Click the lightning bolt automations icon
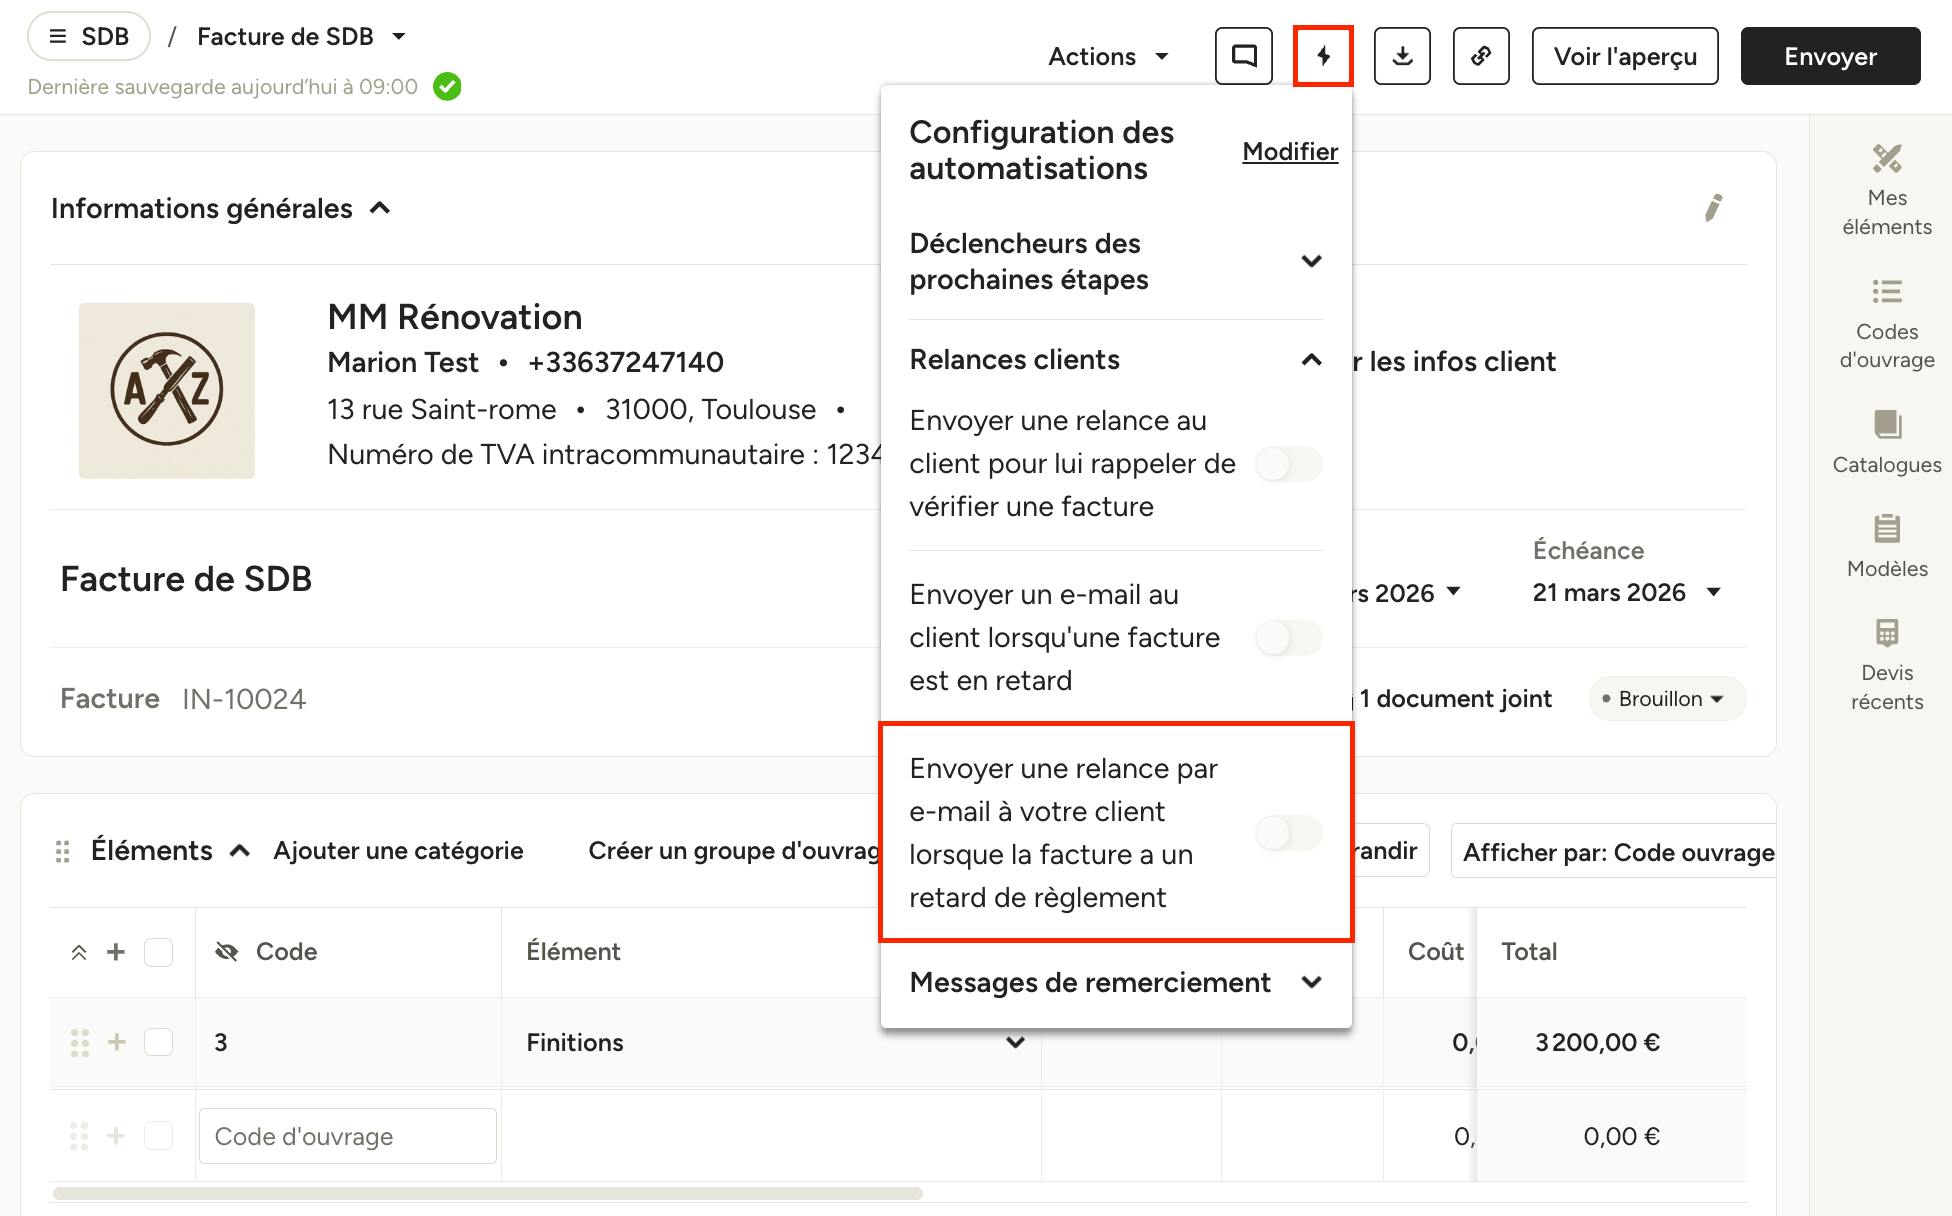This screenshot has height=1216, width=1952. tap(1323, 56)
